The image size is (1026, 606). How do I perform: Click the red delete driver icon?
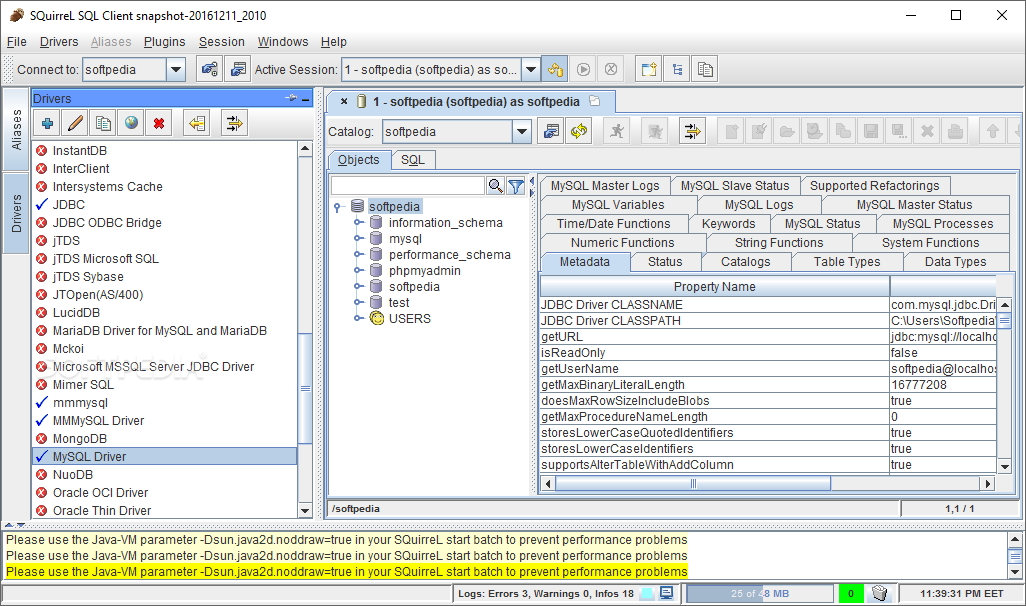(159, 123)
